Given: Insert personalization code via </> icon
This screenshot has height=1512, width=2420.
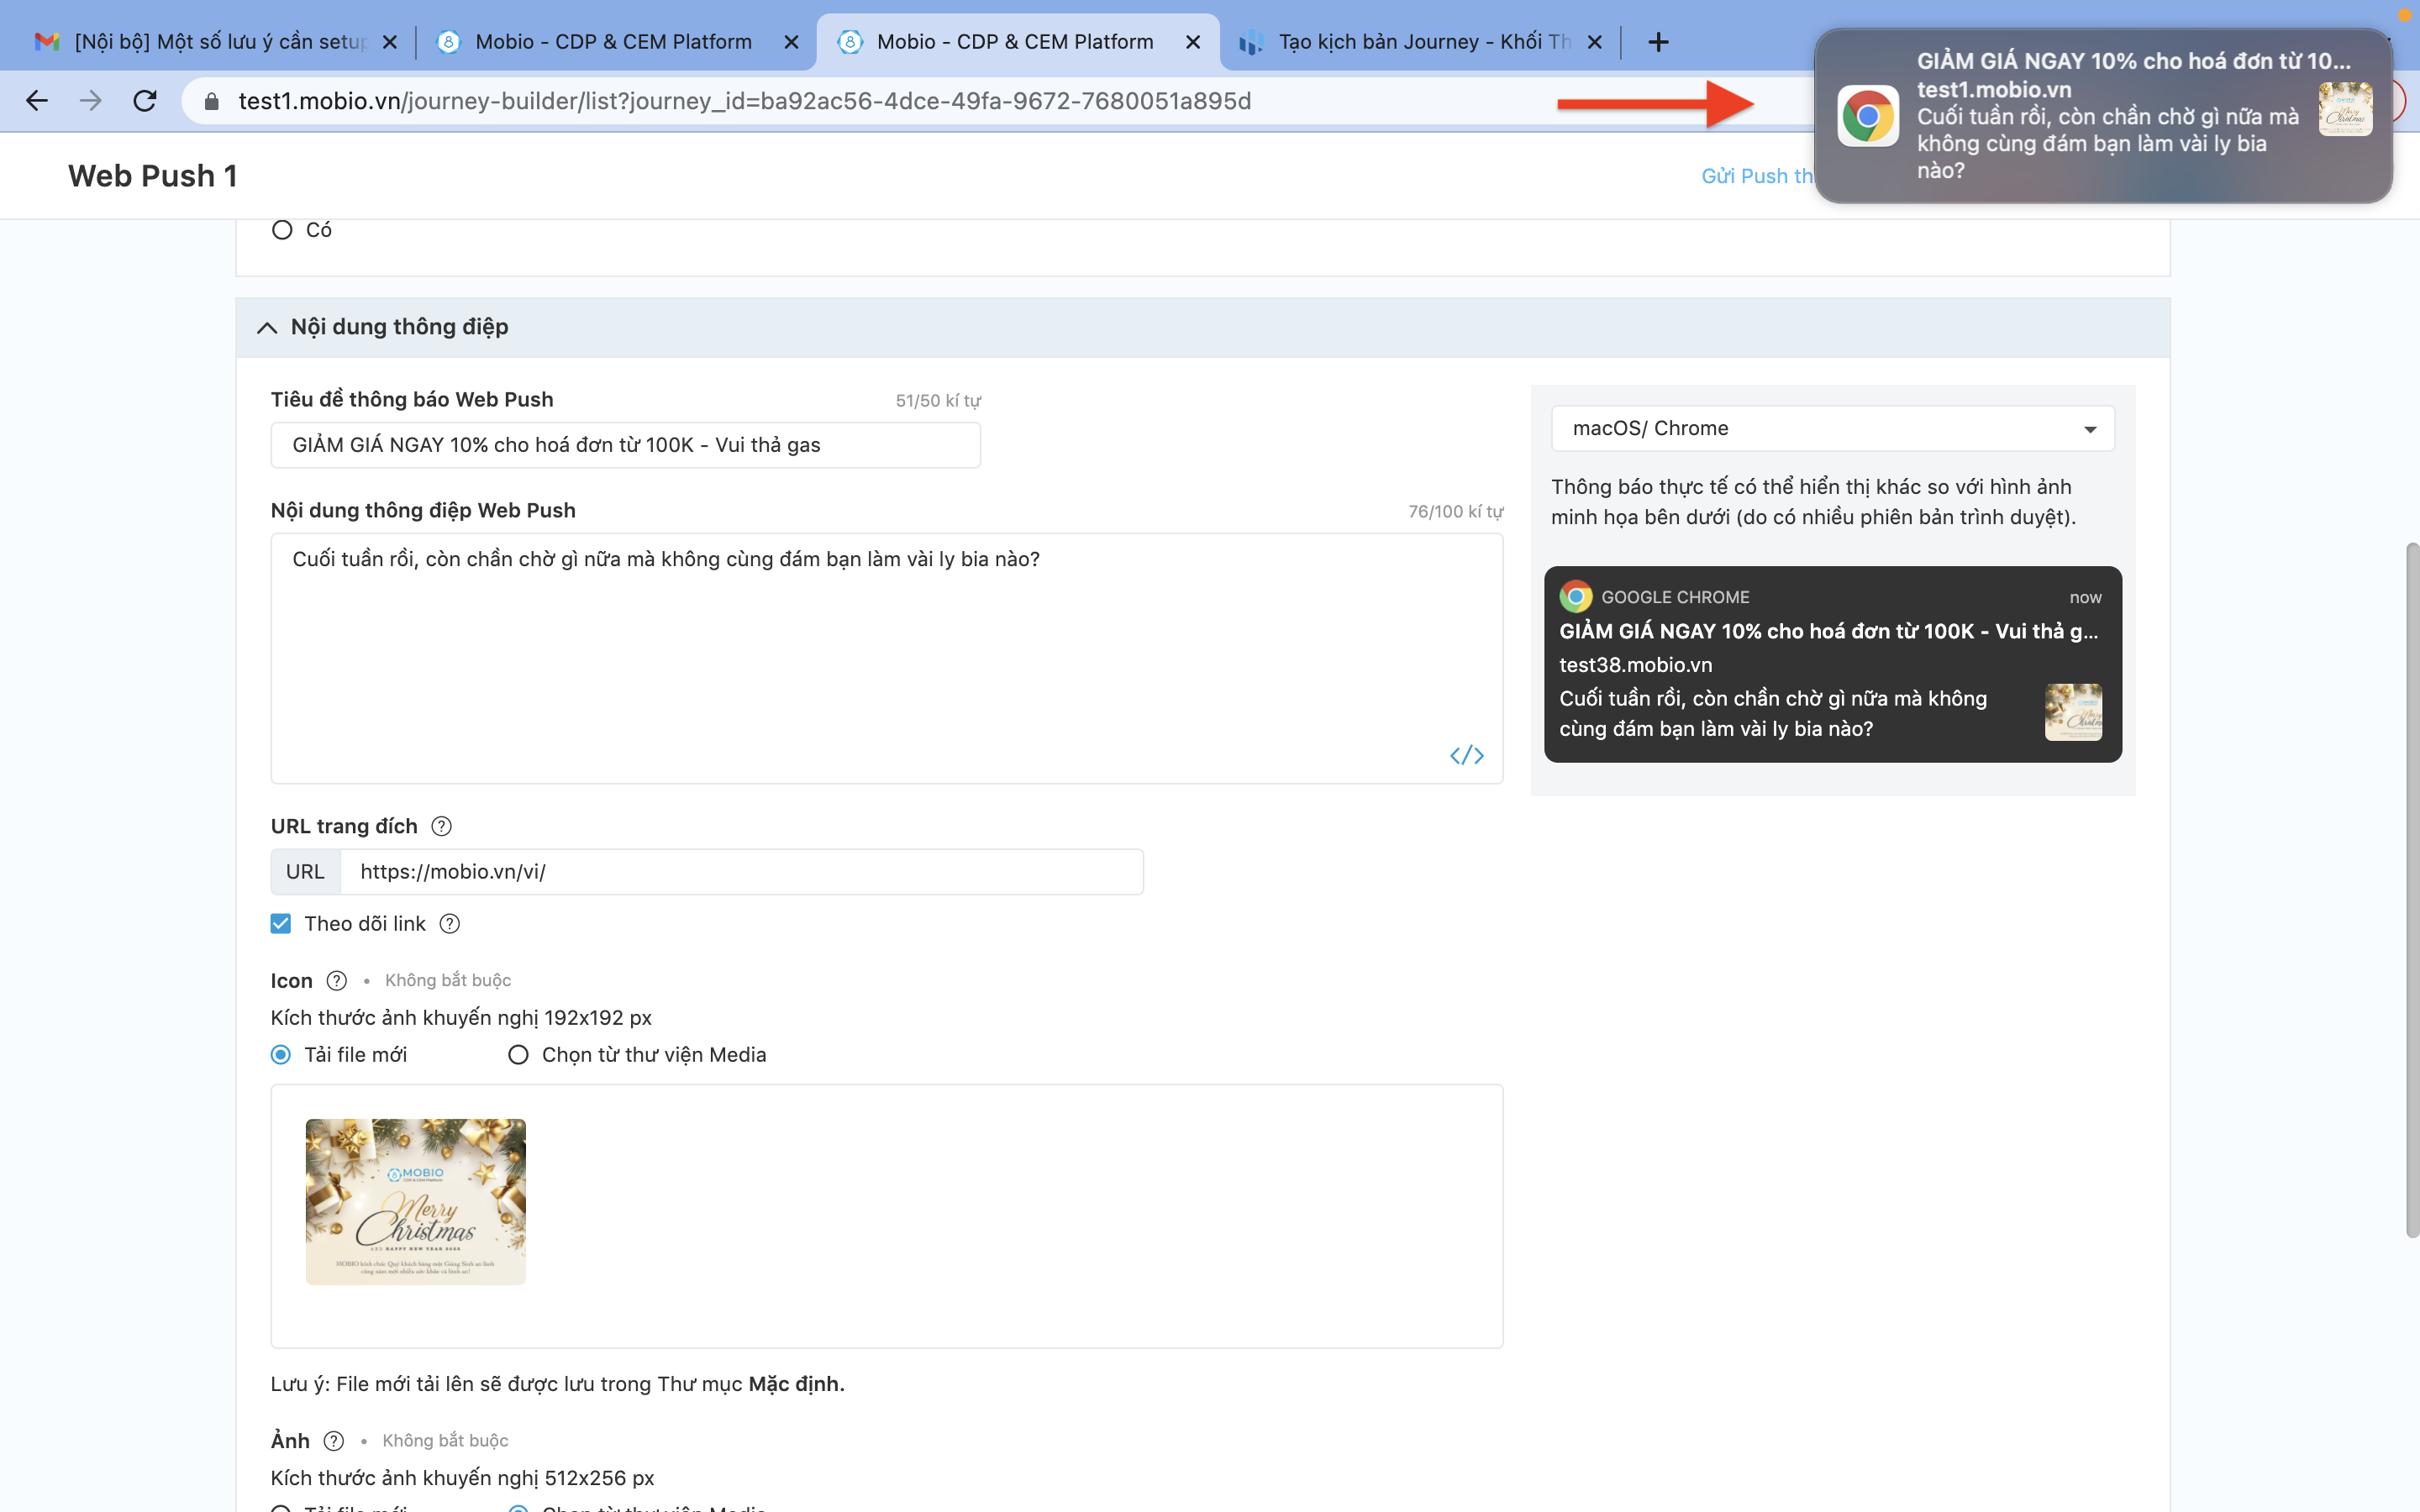Looking at the screenshot, I should (1466, 755).
